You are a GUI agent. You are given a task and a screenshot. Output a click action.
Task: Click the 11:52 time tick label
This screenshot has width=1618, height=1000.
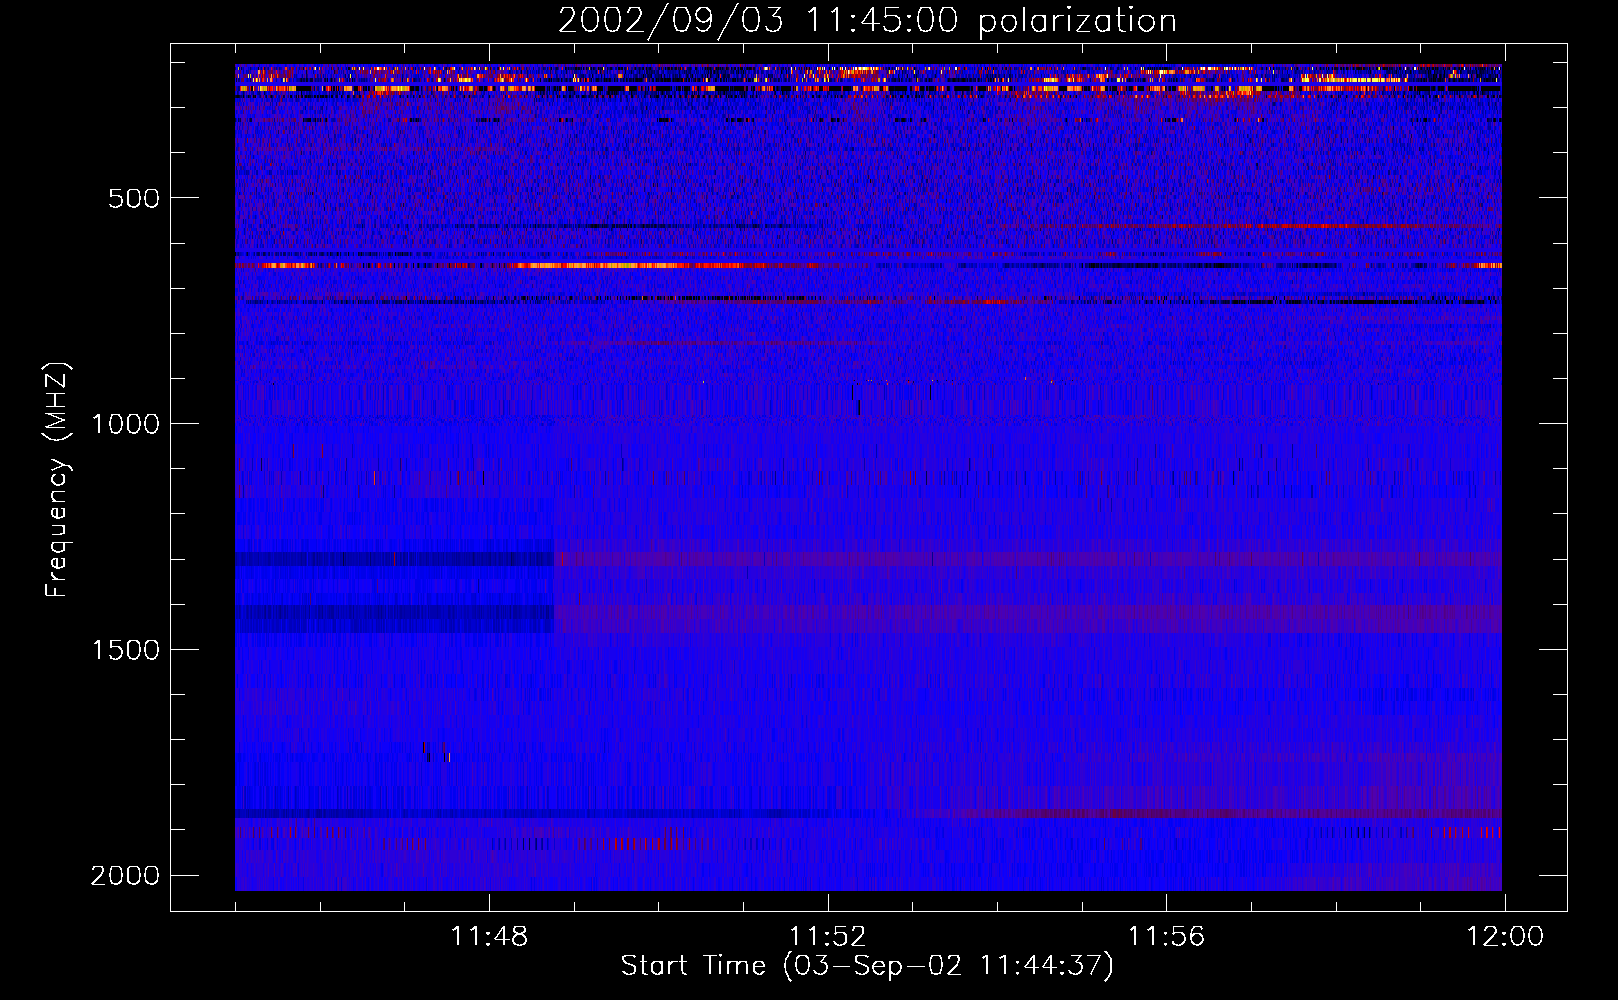click(828, 937)
